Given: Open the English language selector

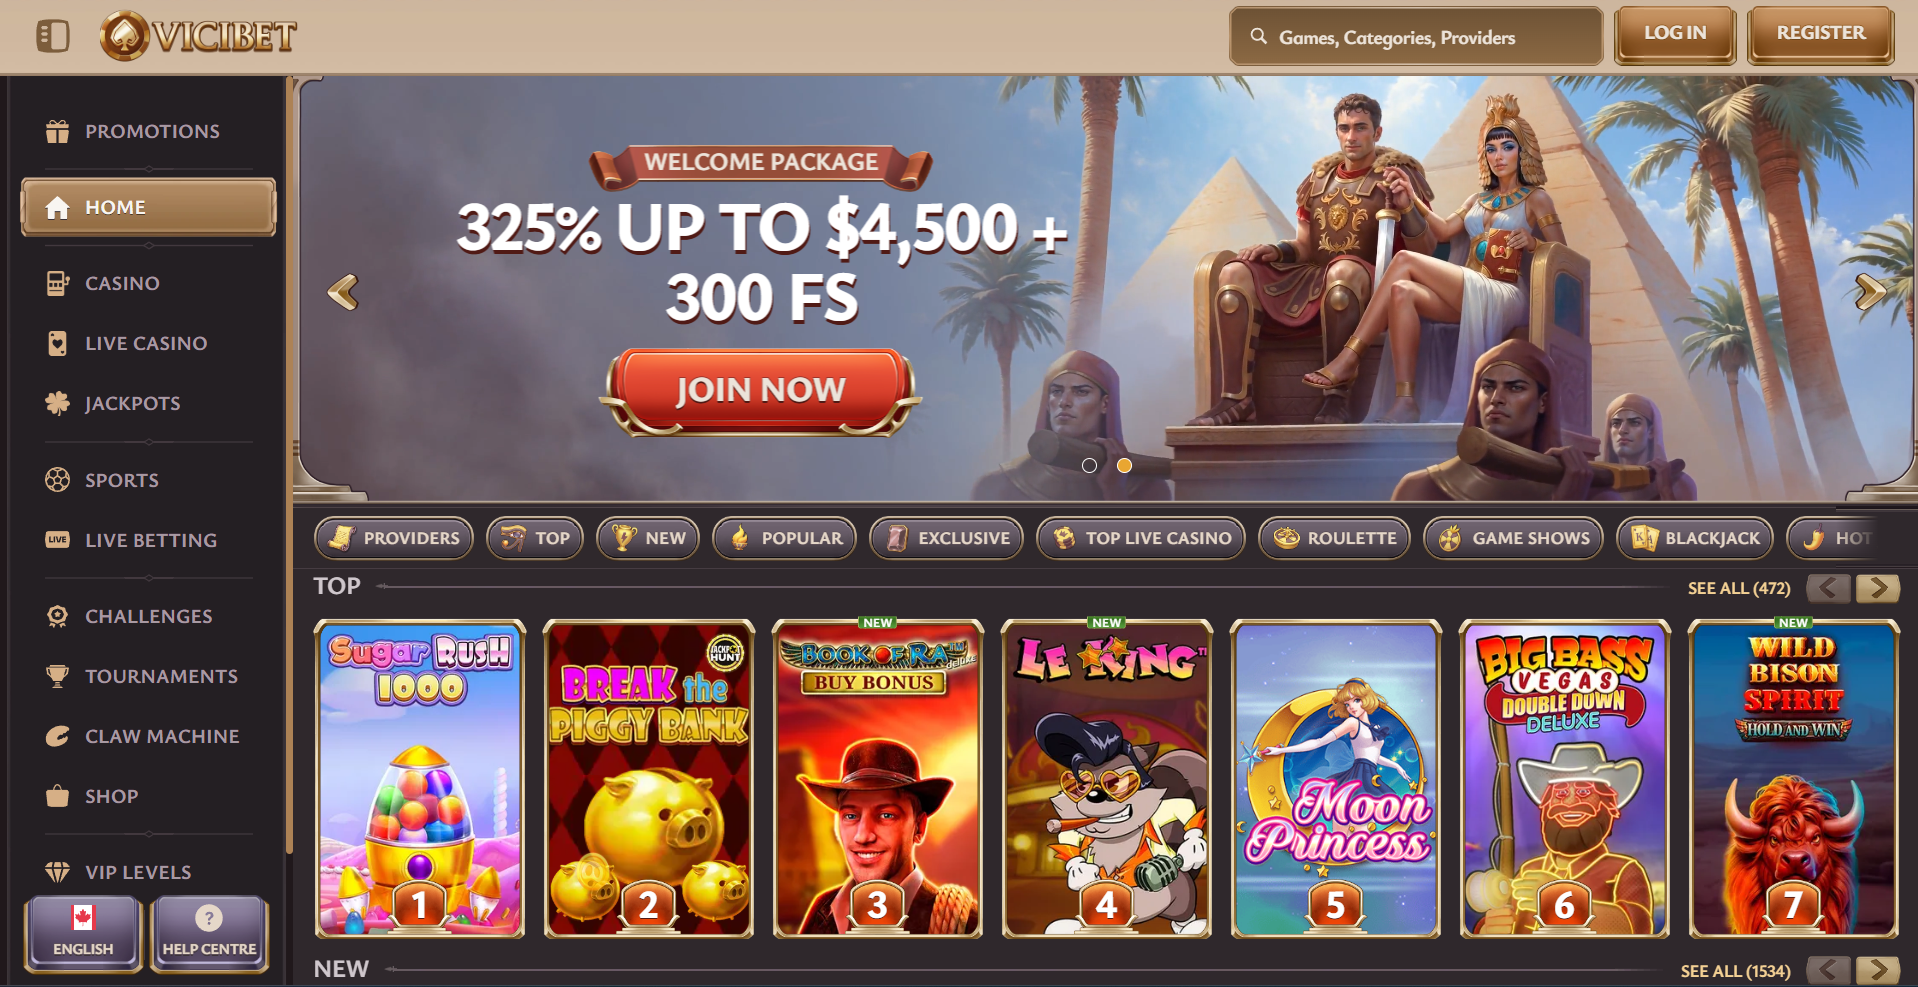Looking at the screenshot, I should (x=83, y=934).
